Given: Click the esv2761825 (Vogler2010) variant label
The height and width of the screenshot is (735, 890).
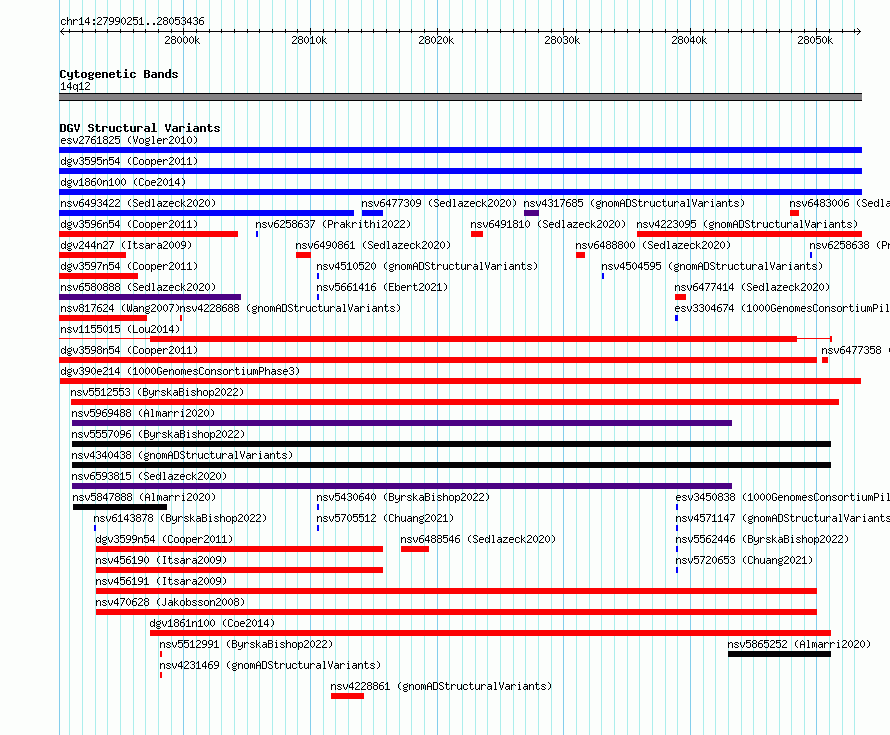Looking at the screenshot, I should click(129, 140).
